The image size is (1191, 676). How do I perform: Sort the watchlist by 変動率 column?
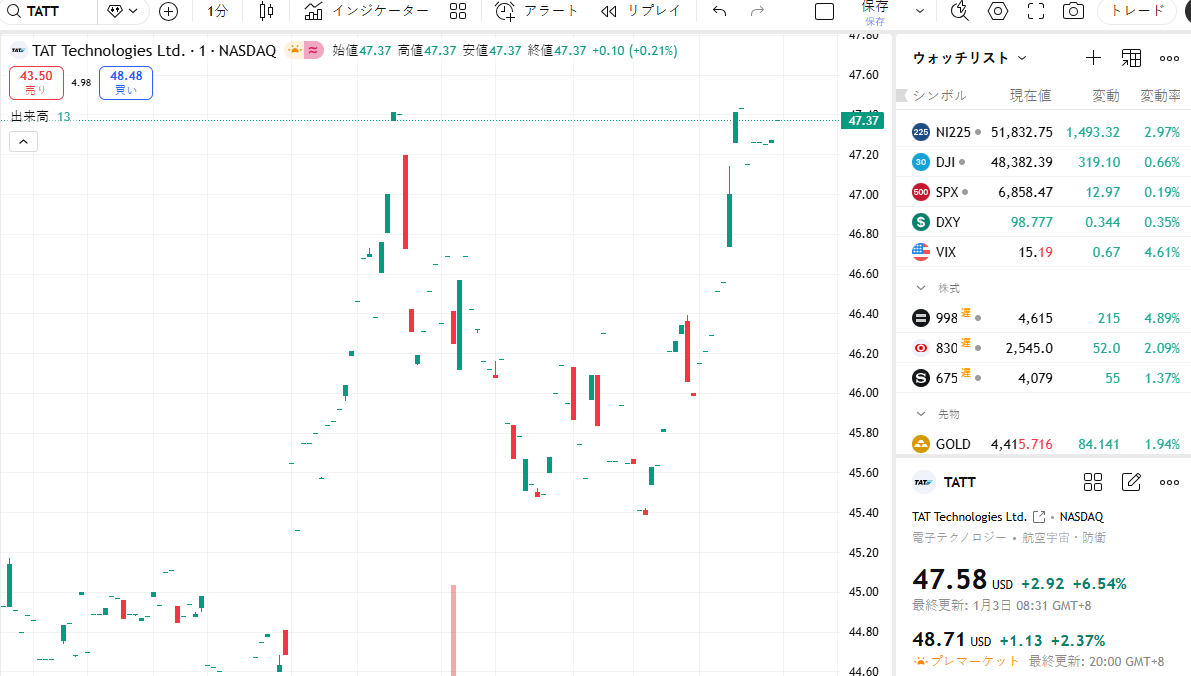click(x=1161, y=96)
